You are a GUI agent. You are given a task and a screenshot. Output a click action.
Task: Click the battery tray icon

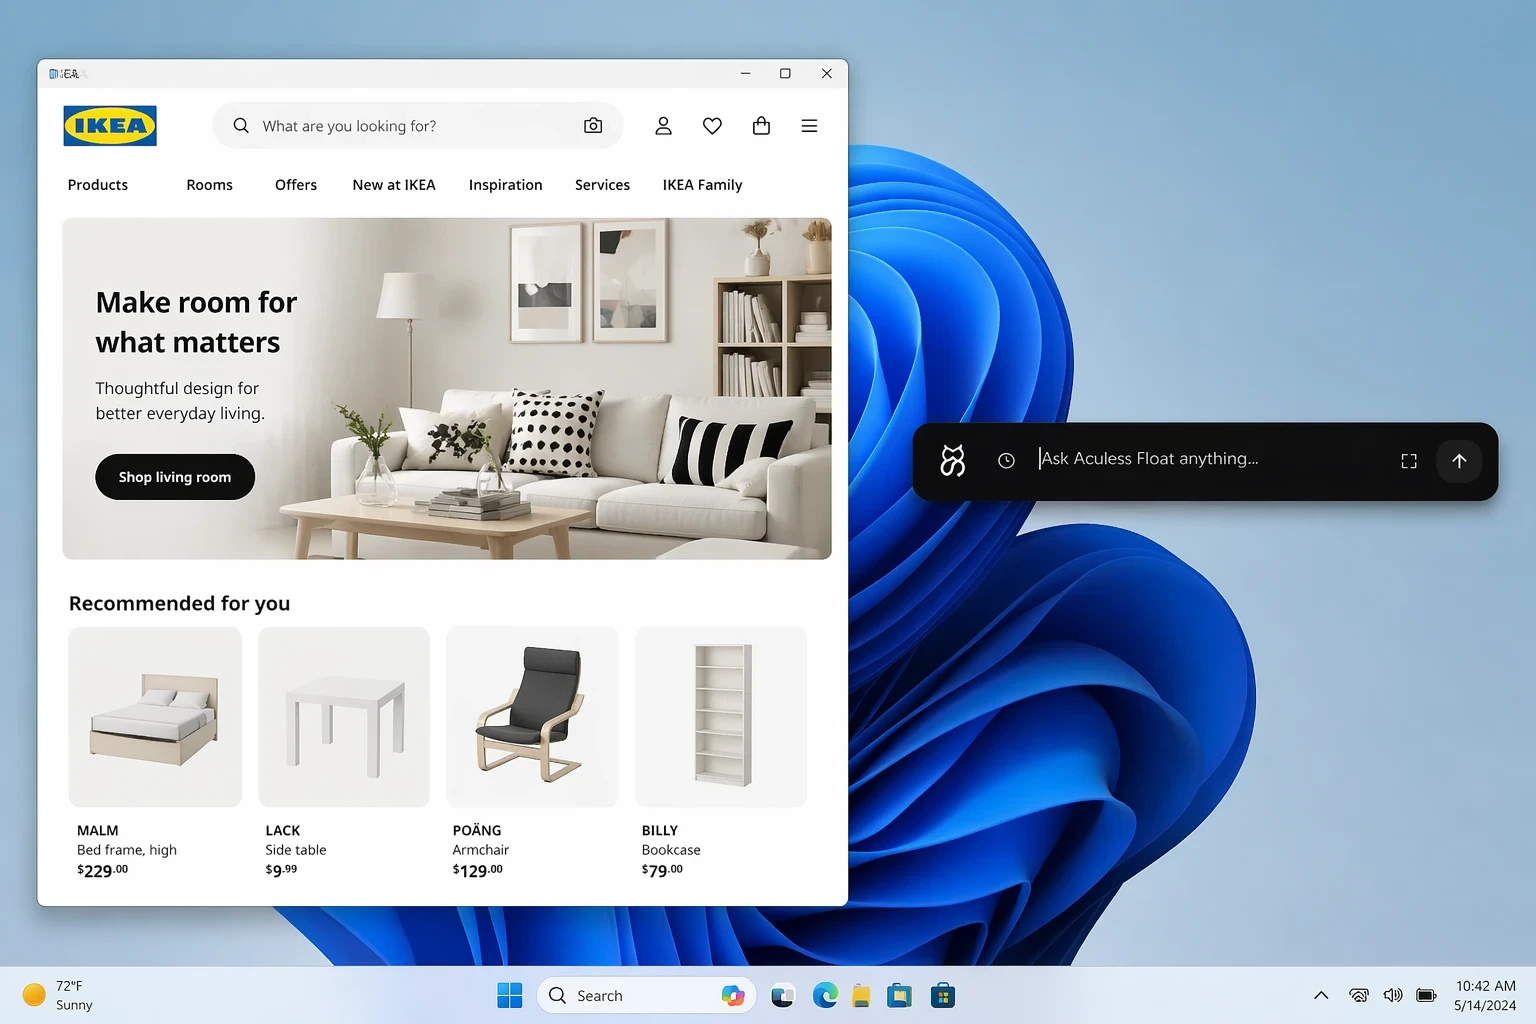click(1427, 996)
